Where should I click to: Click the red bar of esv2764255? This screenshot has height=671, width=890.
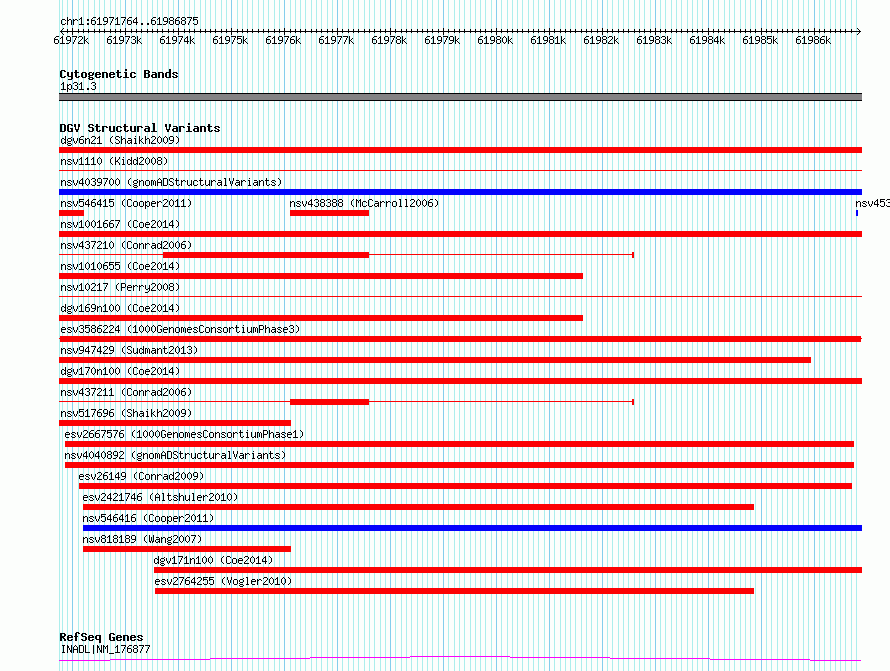(x=454, y=591)
